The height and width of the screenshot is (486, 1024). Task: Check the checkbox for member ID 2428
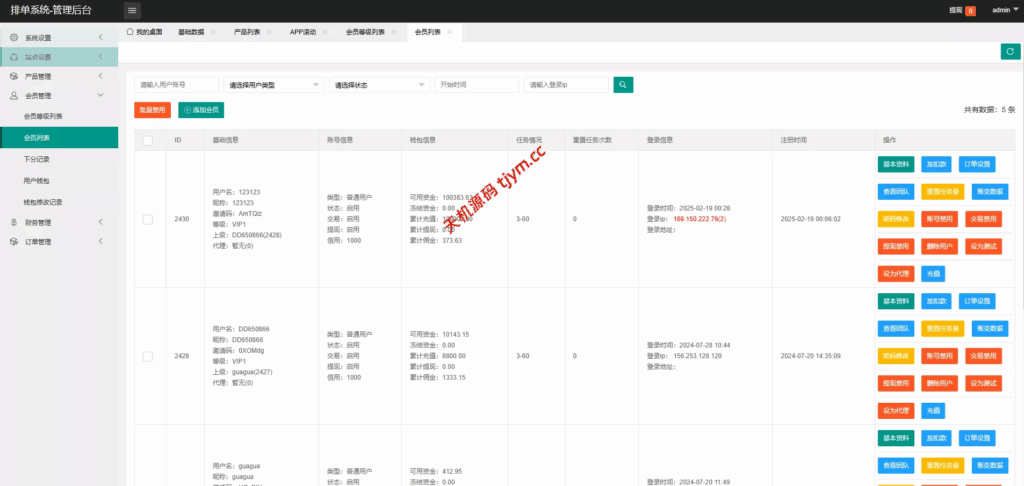148,356
